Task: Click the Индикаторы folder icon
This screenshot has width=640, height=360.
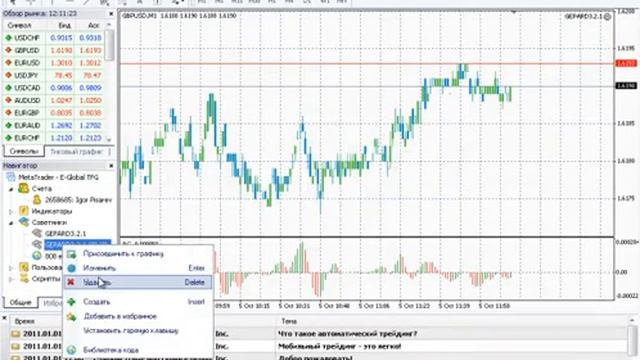Action: click(24, 211)
